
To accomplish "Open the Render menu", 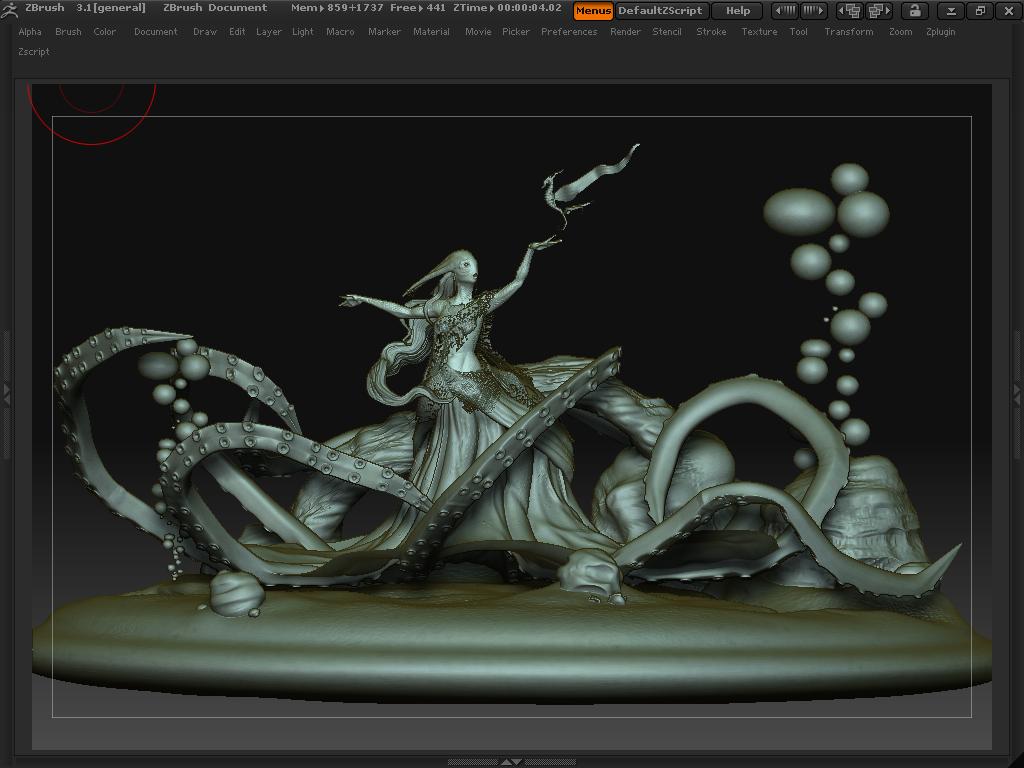I will click(x=625, y=31).
